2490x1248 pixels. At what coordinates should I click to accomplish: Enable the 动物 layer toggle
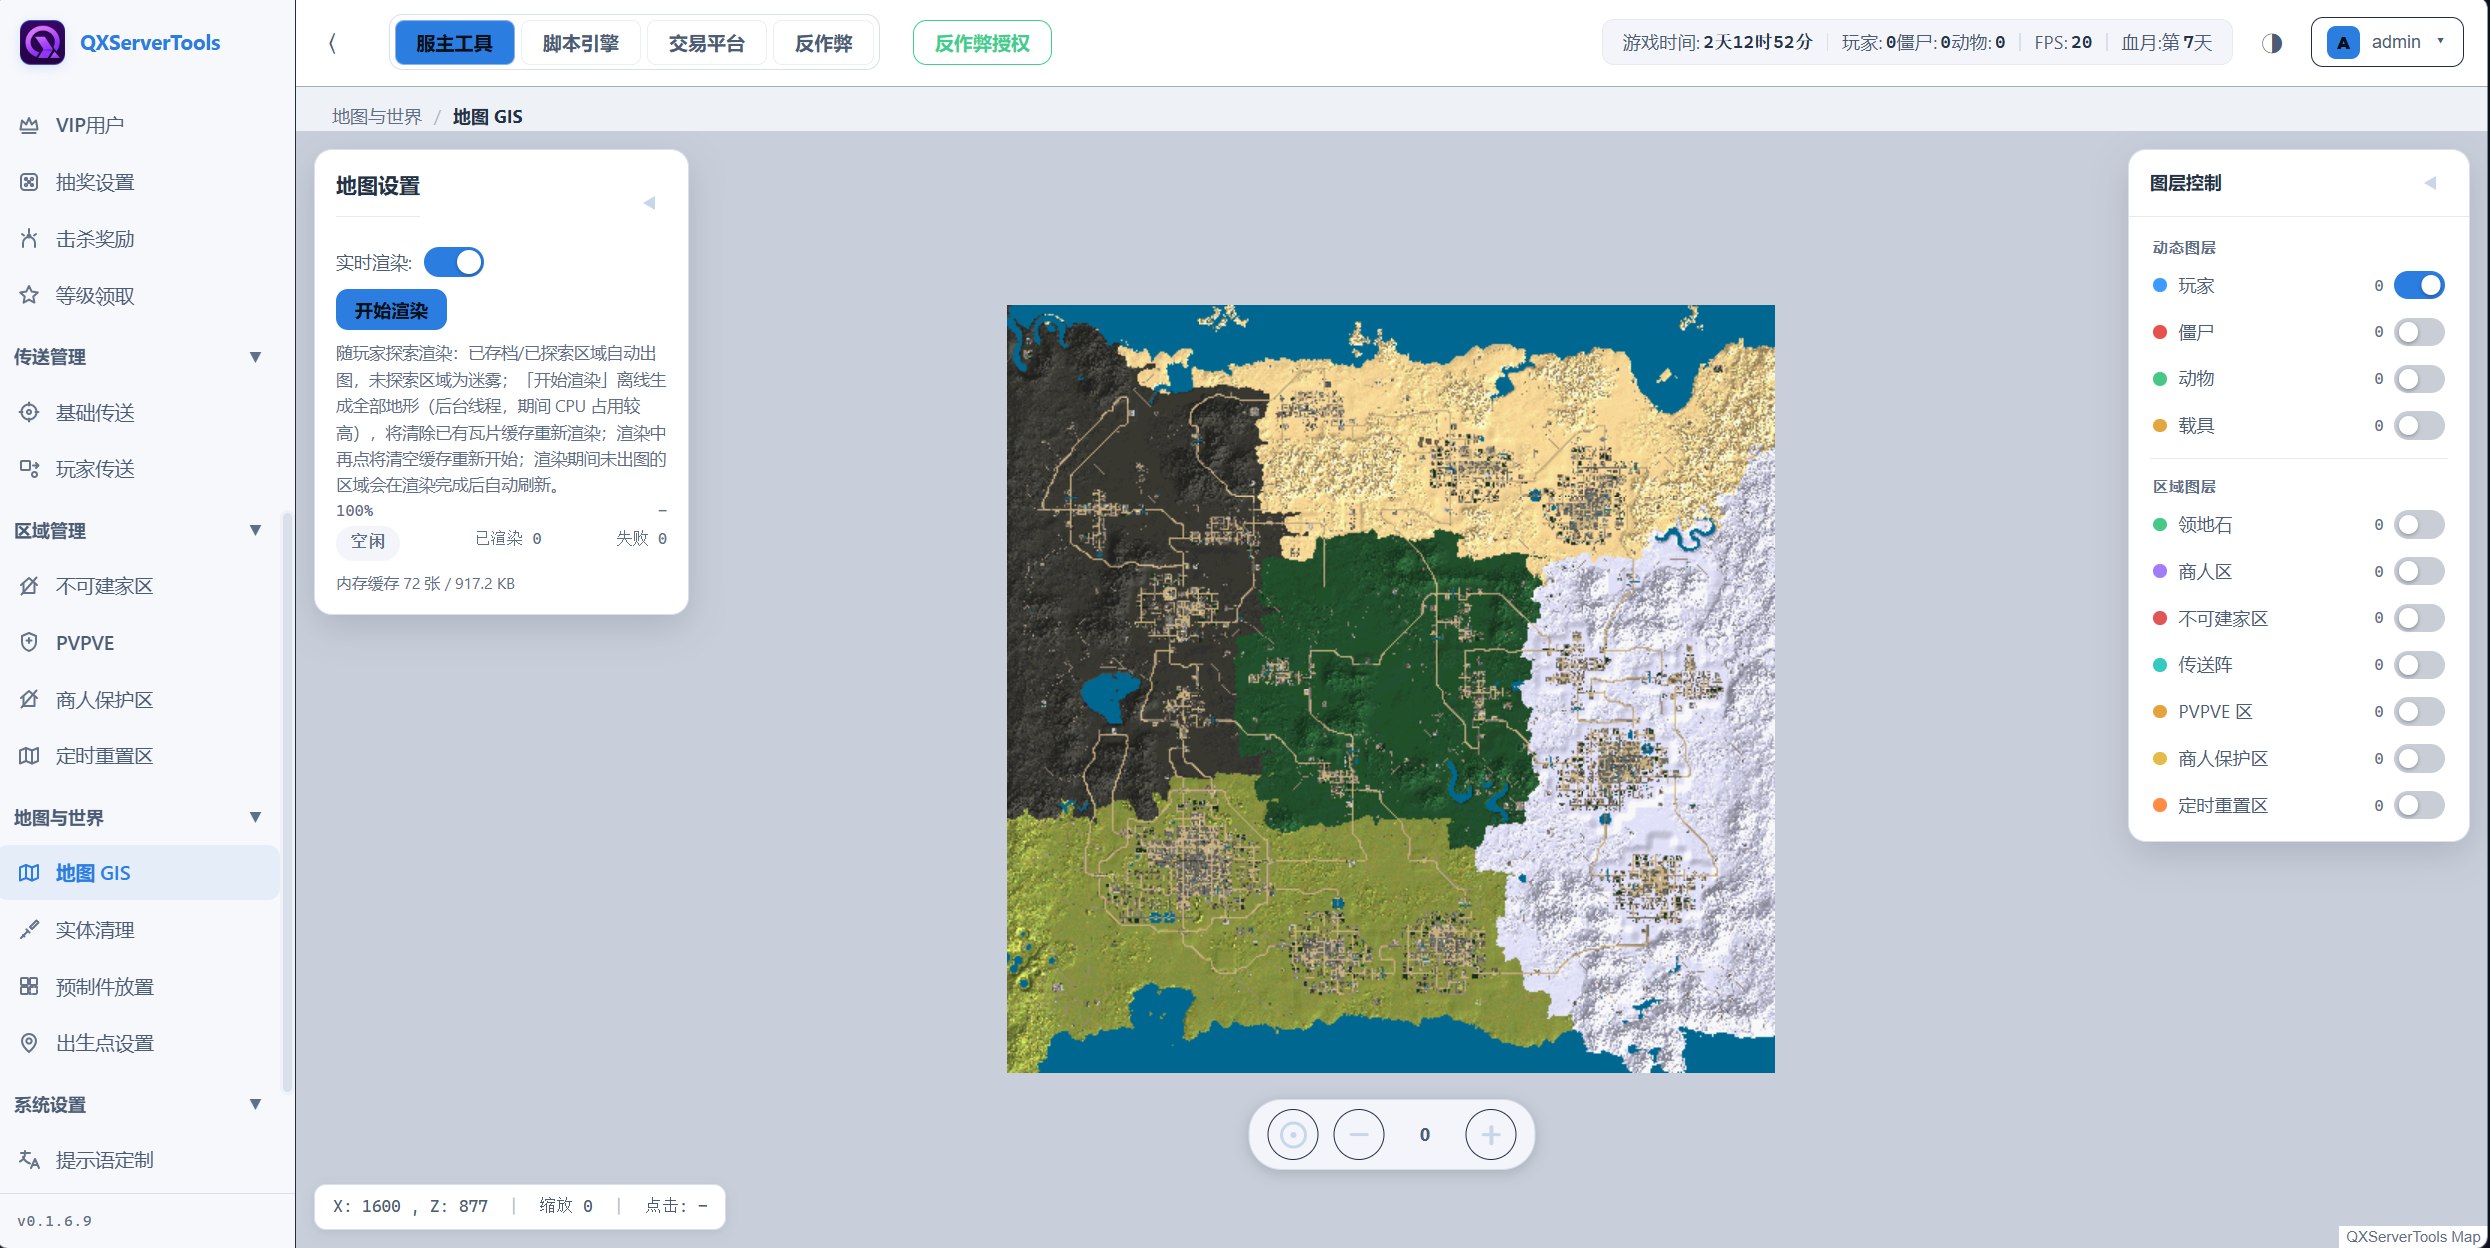point(2419,379)
